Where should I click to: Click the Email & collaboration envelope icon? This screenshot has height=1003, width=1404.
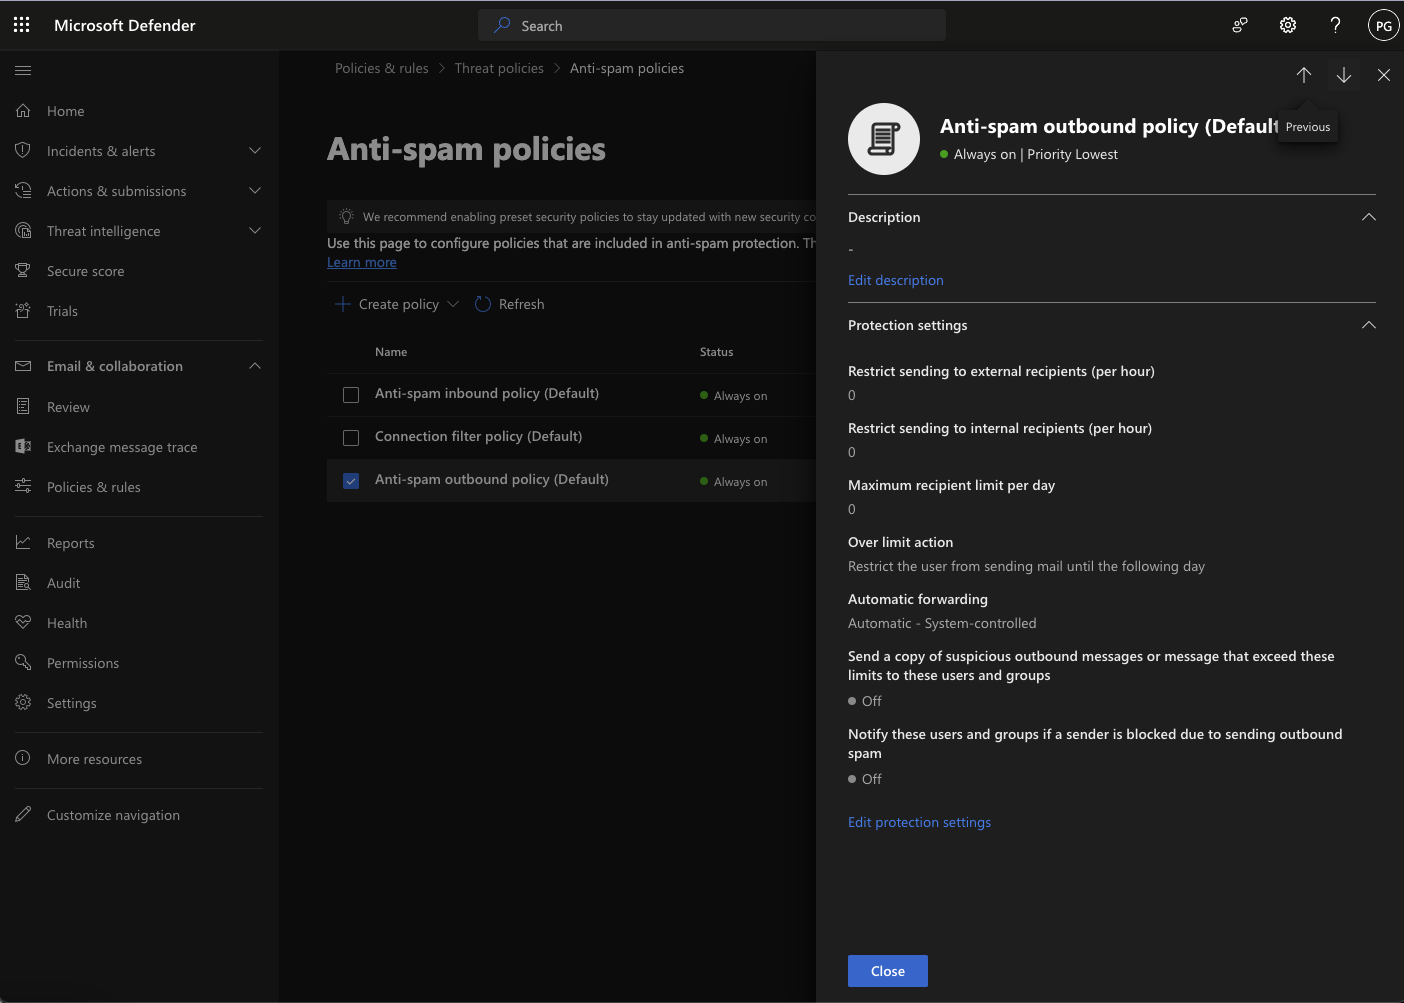coord(23,366)
